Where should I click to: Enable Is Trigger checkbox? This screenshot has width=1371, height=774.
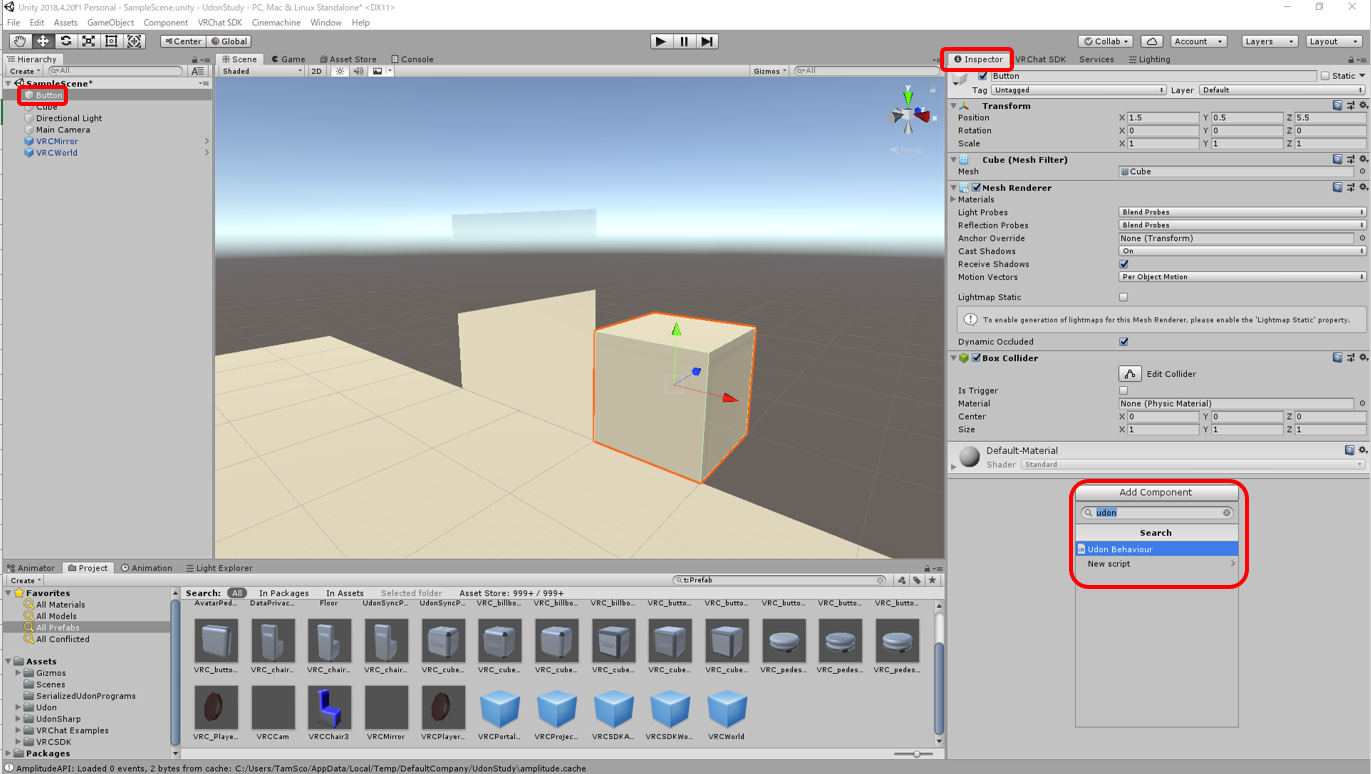pyautogui.click(x=1124, y=391)
